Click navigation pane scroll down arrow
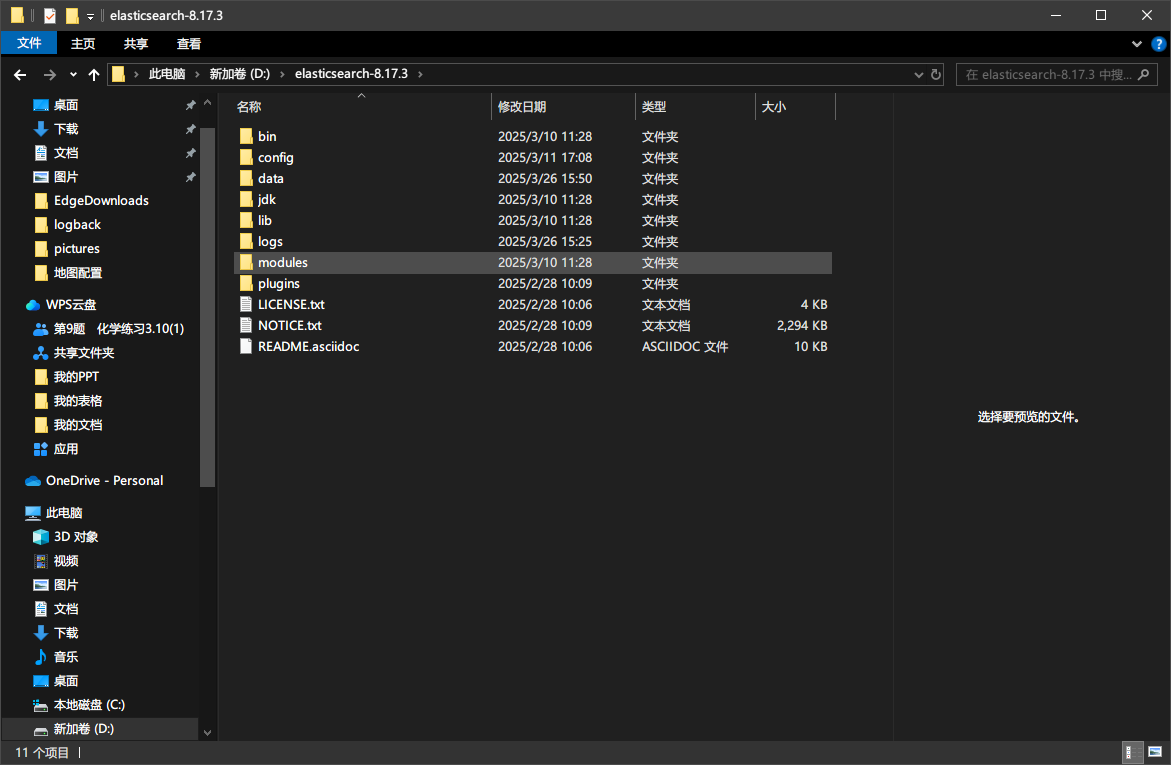 208,733
